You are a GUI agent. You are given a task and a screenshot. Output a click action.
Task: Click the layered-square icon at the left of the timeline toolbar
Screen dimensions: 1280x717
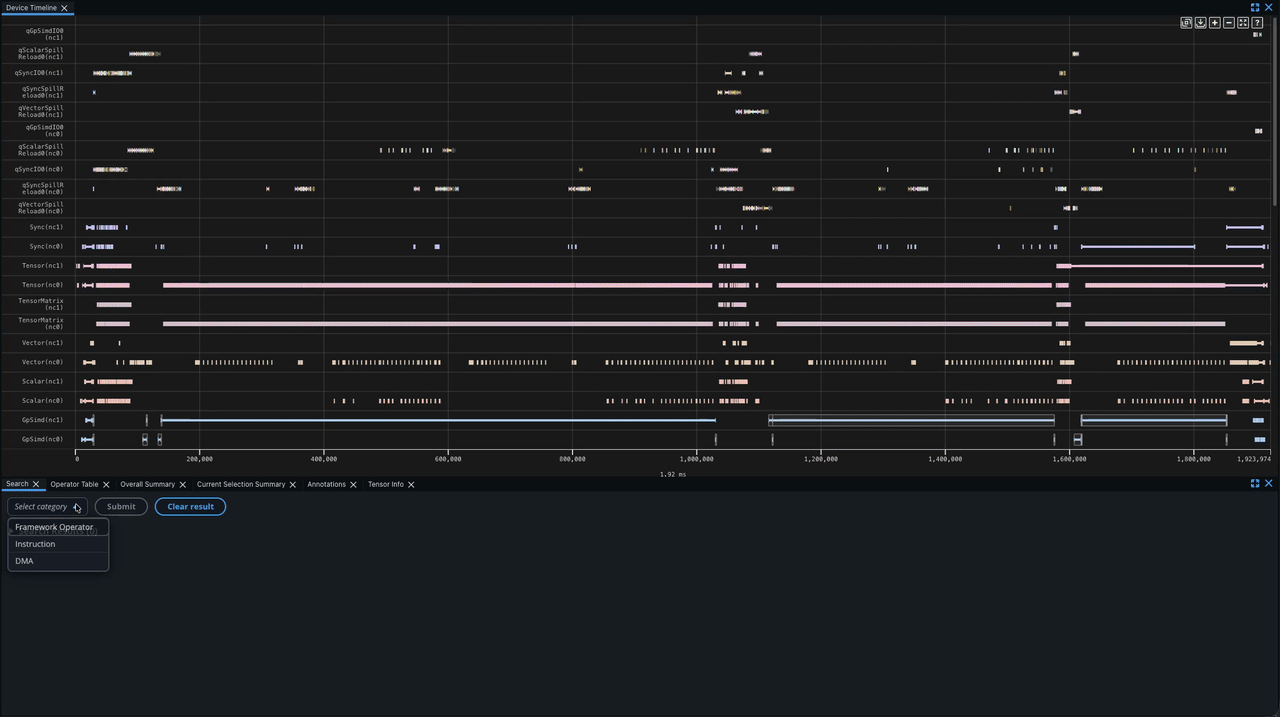point(1186,23)
